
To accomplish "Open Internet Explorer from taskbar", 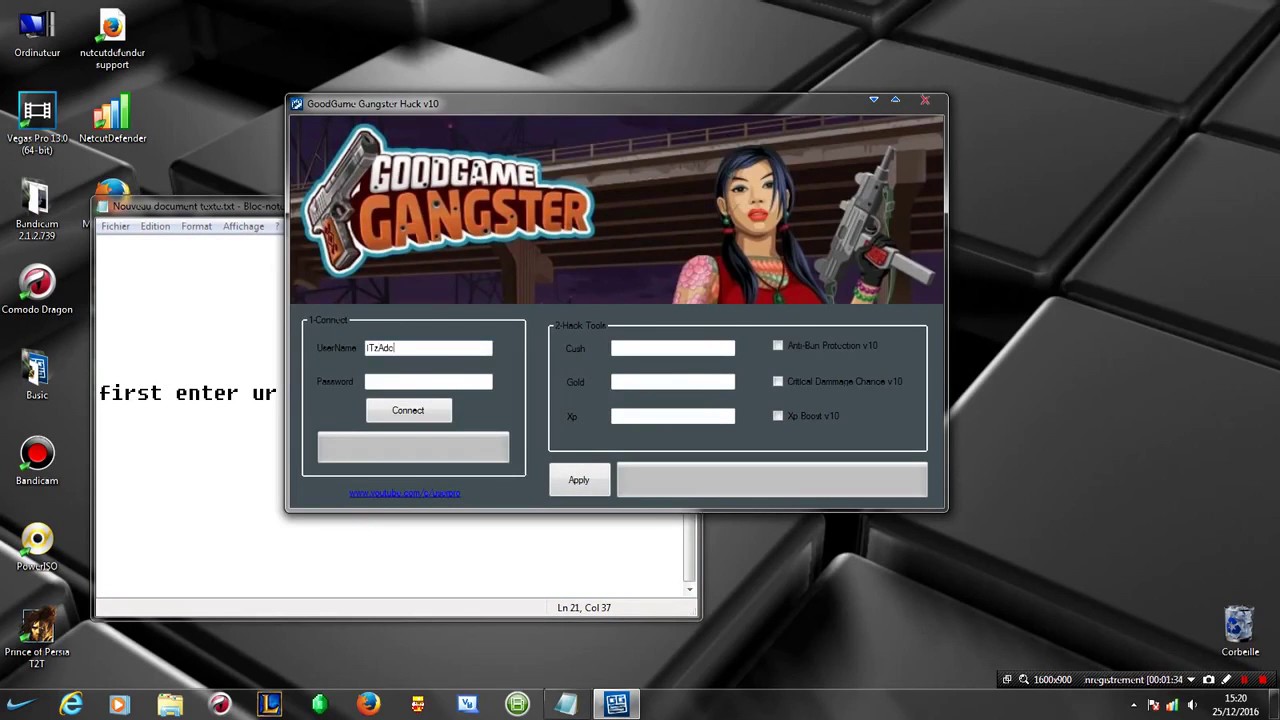I will pyautogui.click(x=71, y=704).
